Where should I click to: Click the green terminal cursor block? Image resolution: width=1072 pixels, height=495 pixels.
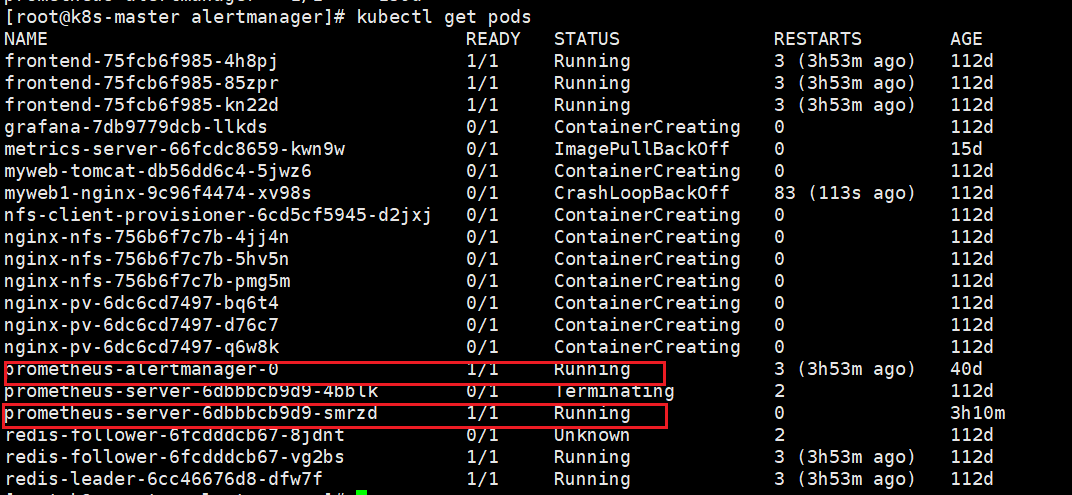(362, 492)
